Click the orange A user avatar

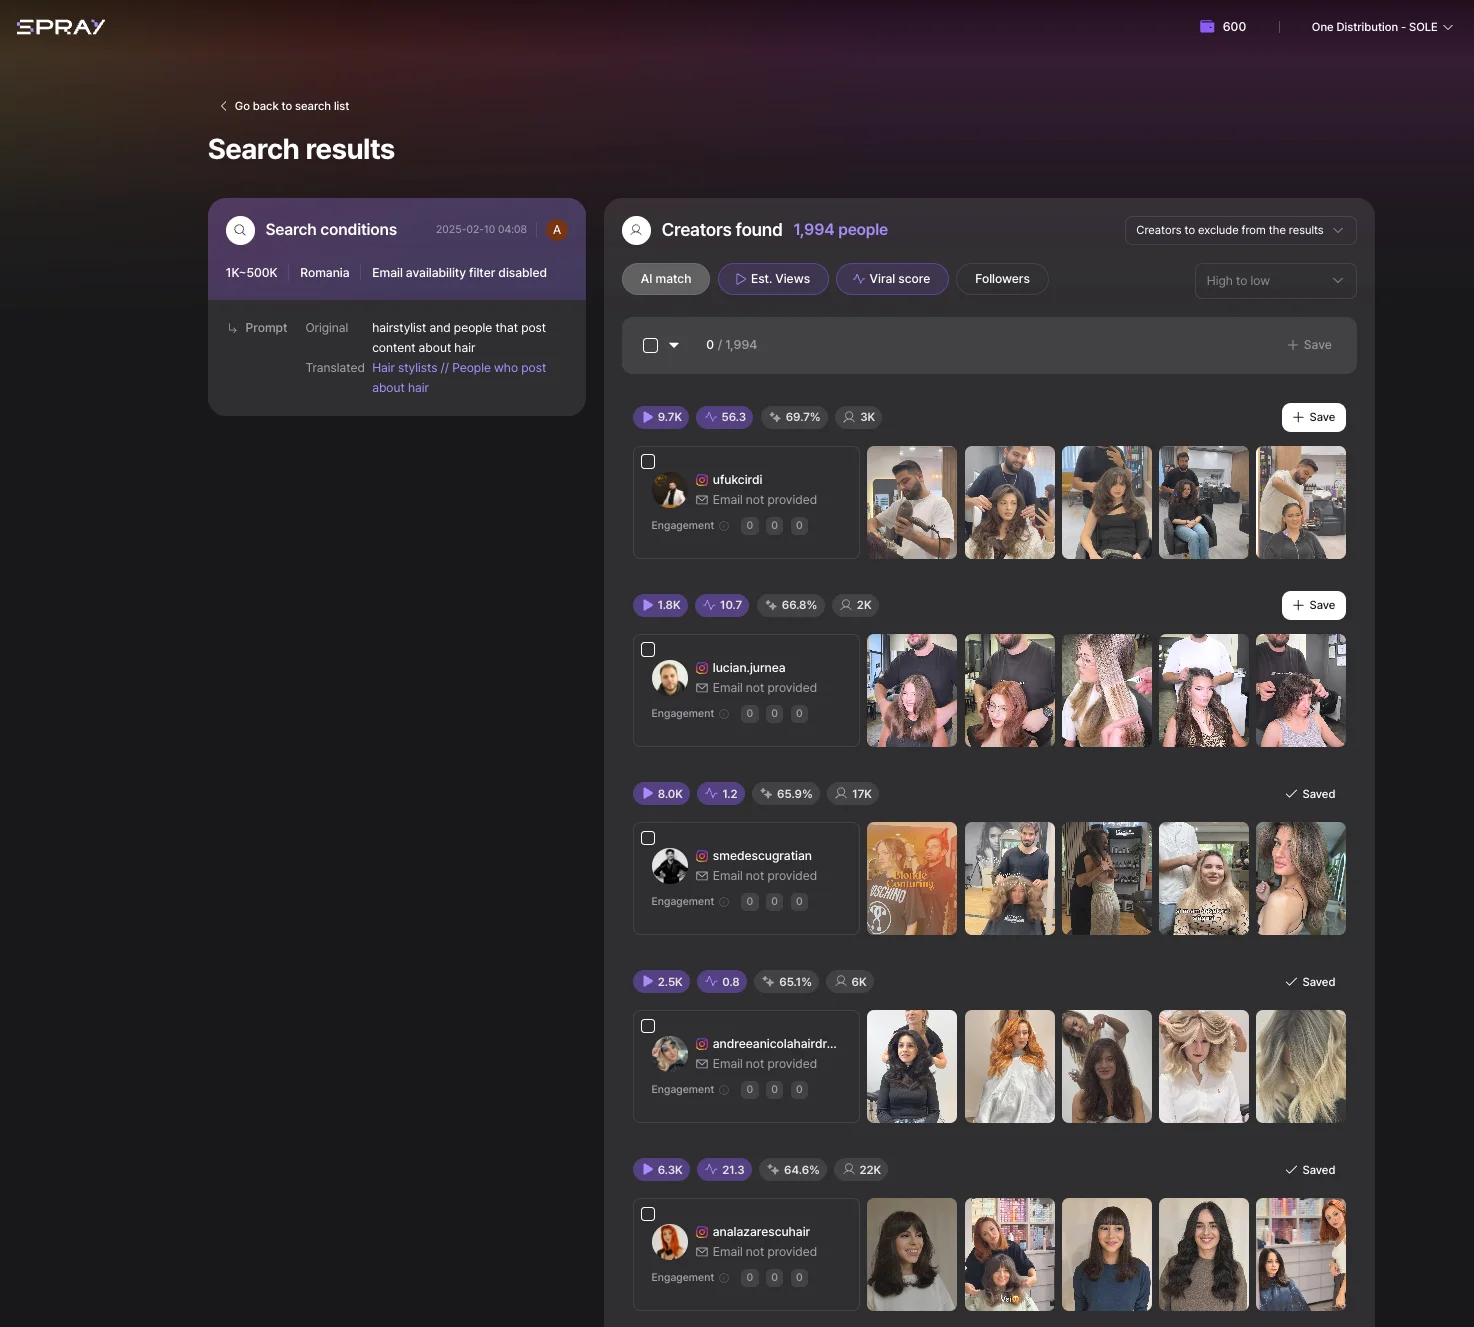(557, 230)
